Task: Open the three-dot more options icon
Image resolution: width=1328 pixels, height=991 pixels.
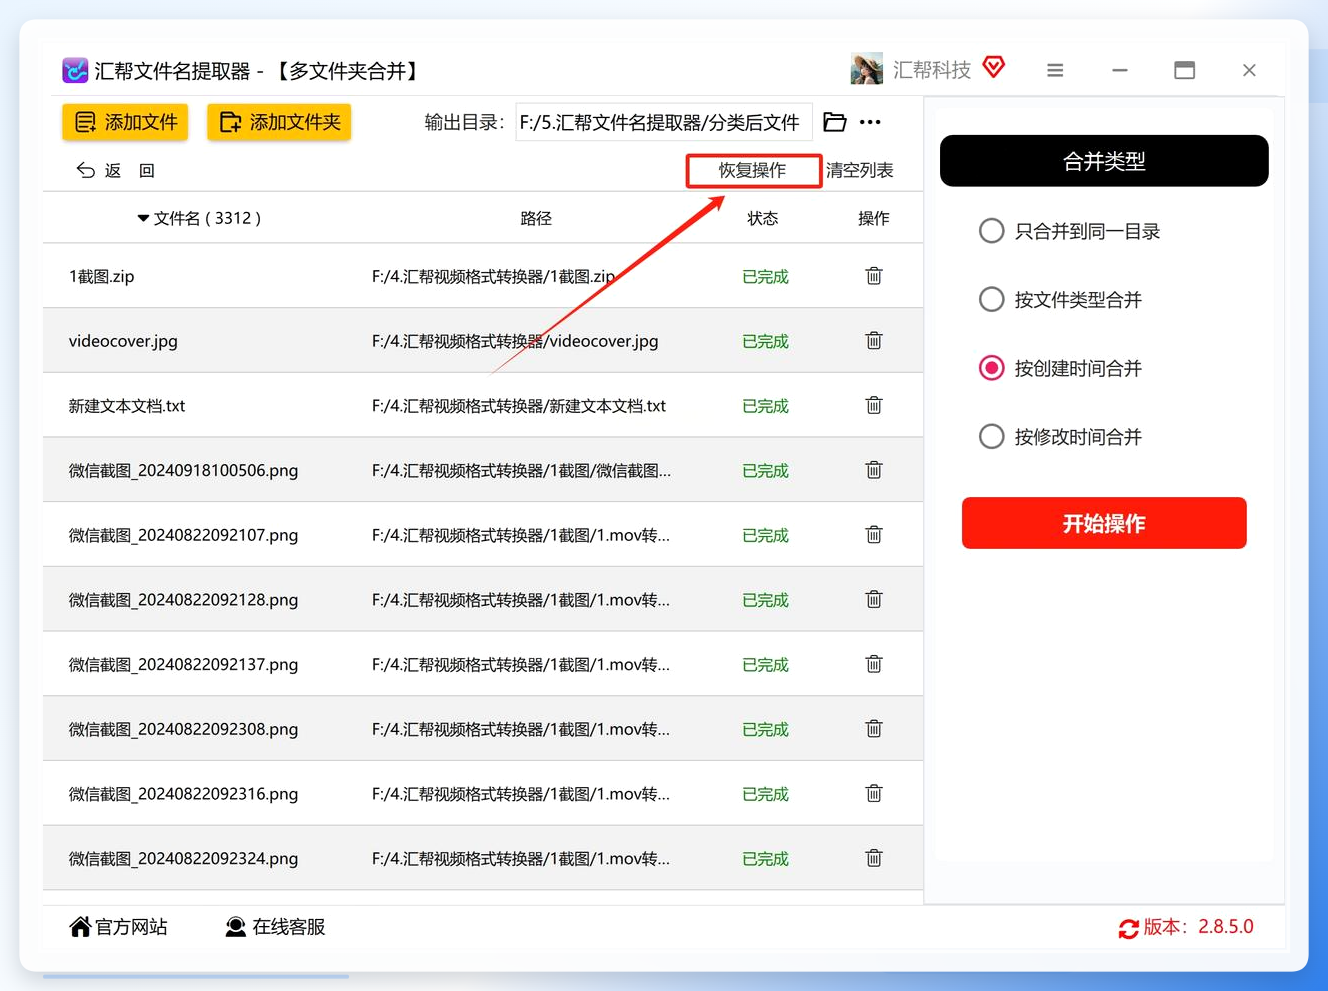Action: pos(870,122)
